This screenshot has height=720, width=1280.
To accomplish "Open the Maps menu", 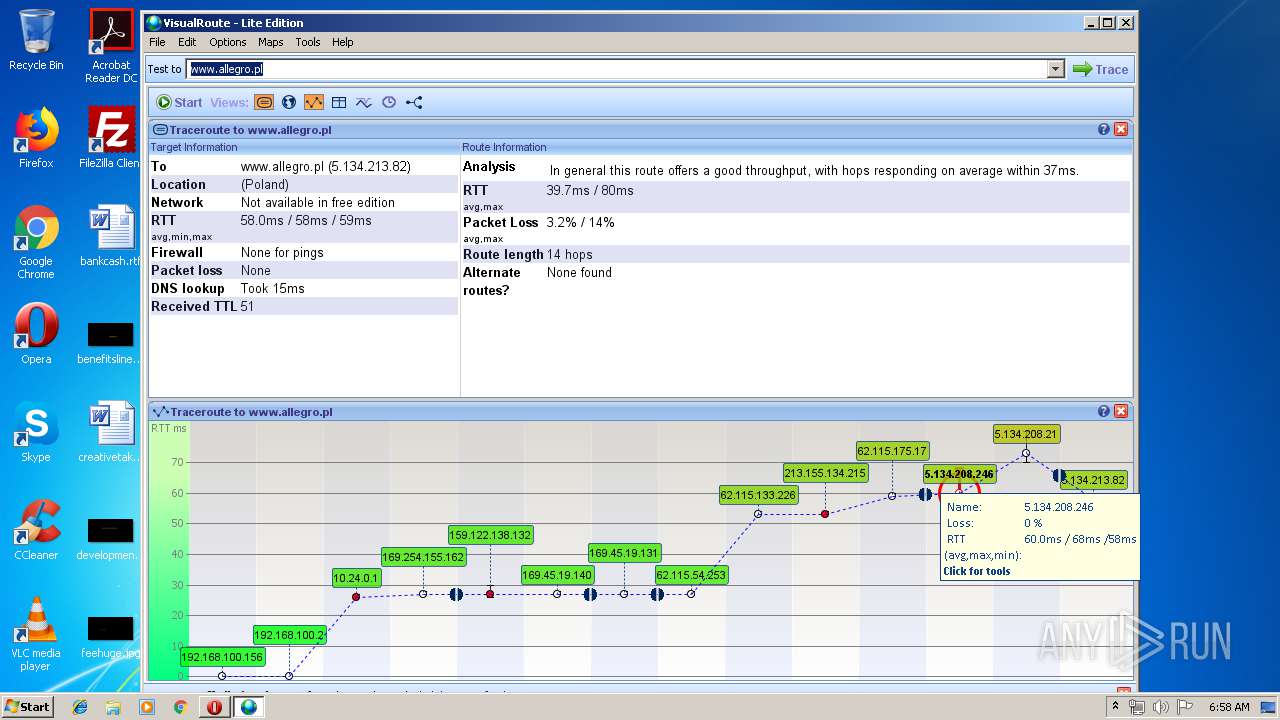I will 271,42.
